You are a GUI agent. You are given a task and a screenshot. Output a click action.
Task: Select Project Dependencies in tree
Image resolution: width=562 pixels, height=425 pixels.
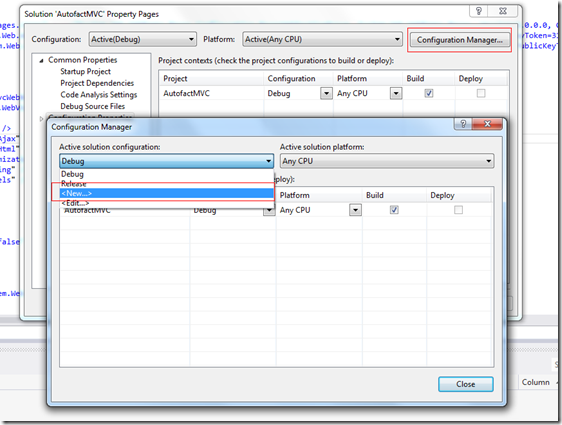click(97, 83)
